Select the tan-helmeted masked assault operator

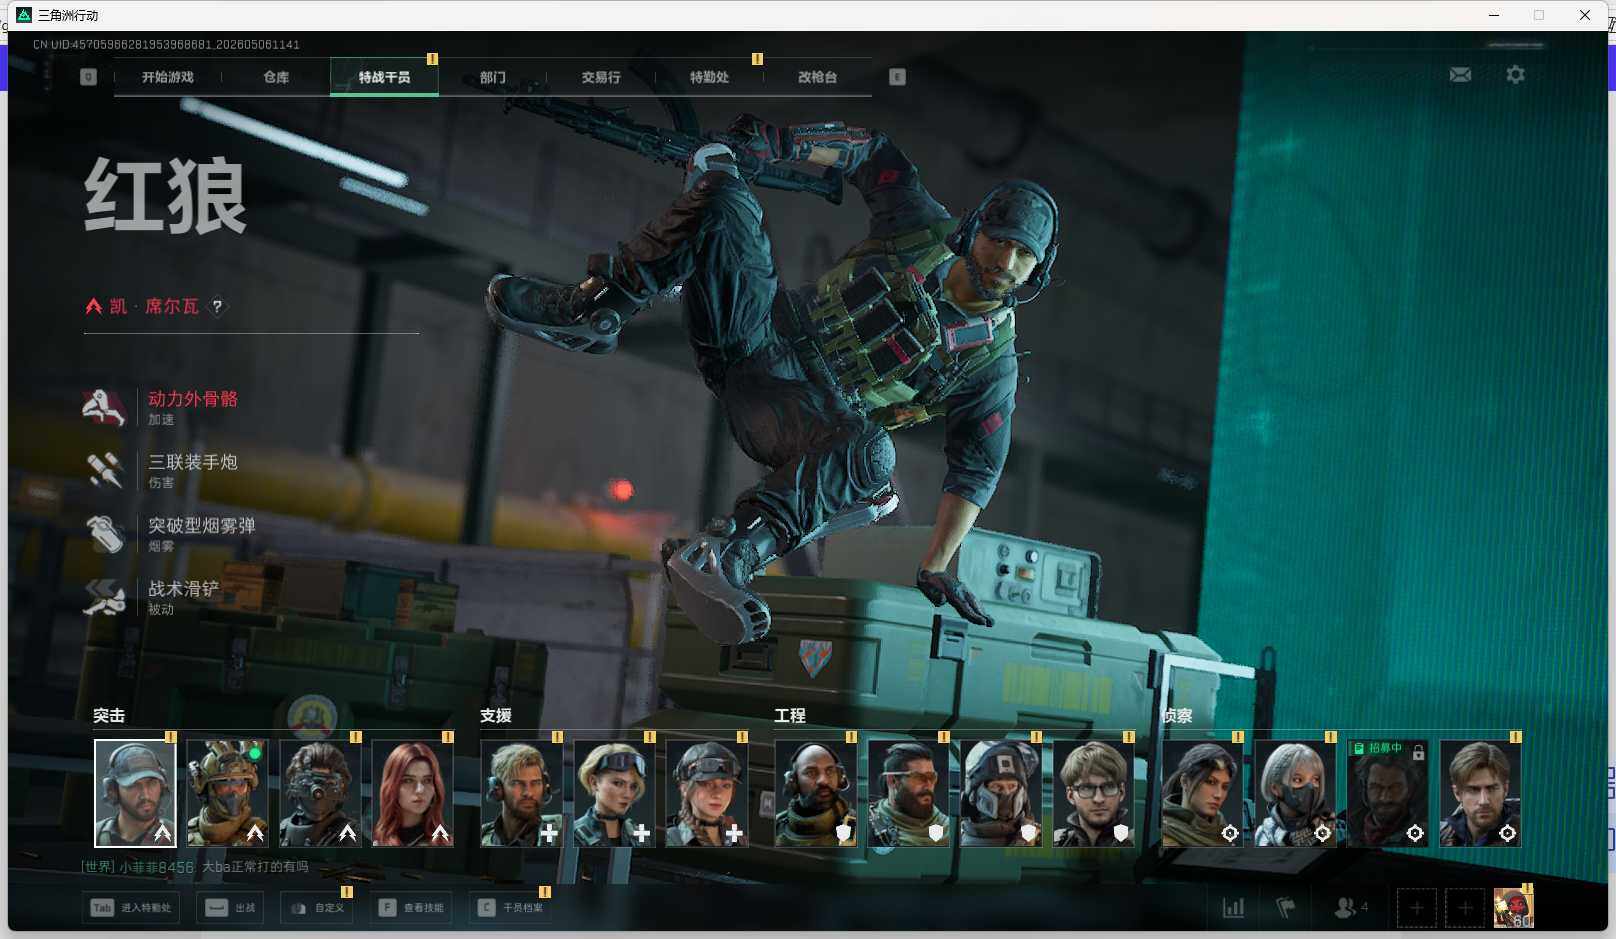227,793
